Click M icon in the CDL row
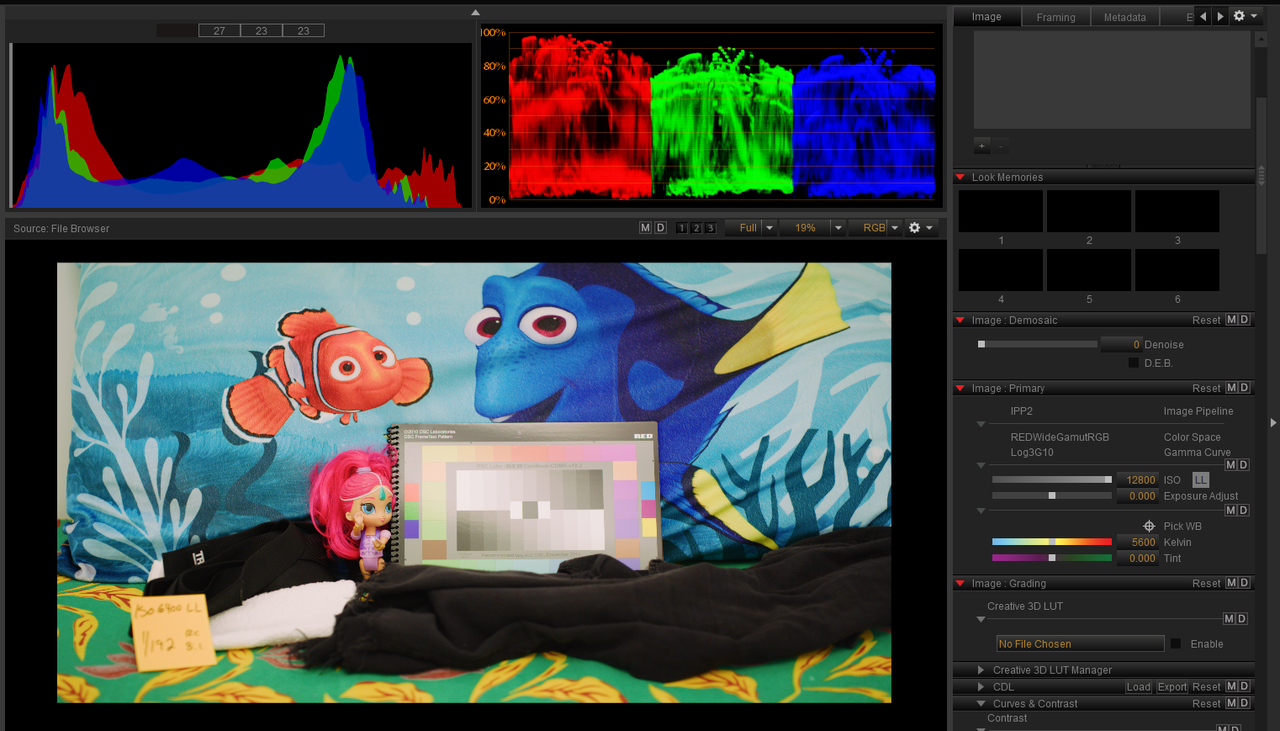Image resolution: width=1280 pixels, height=731 pixels. (x=1232, y=687)
